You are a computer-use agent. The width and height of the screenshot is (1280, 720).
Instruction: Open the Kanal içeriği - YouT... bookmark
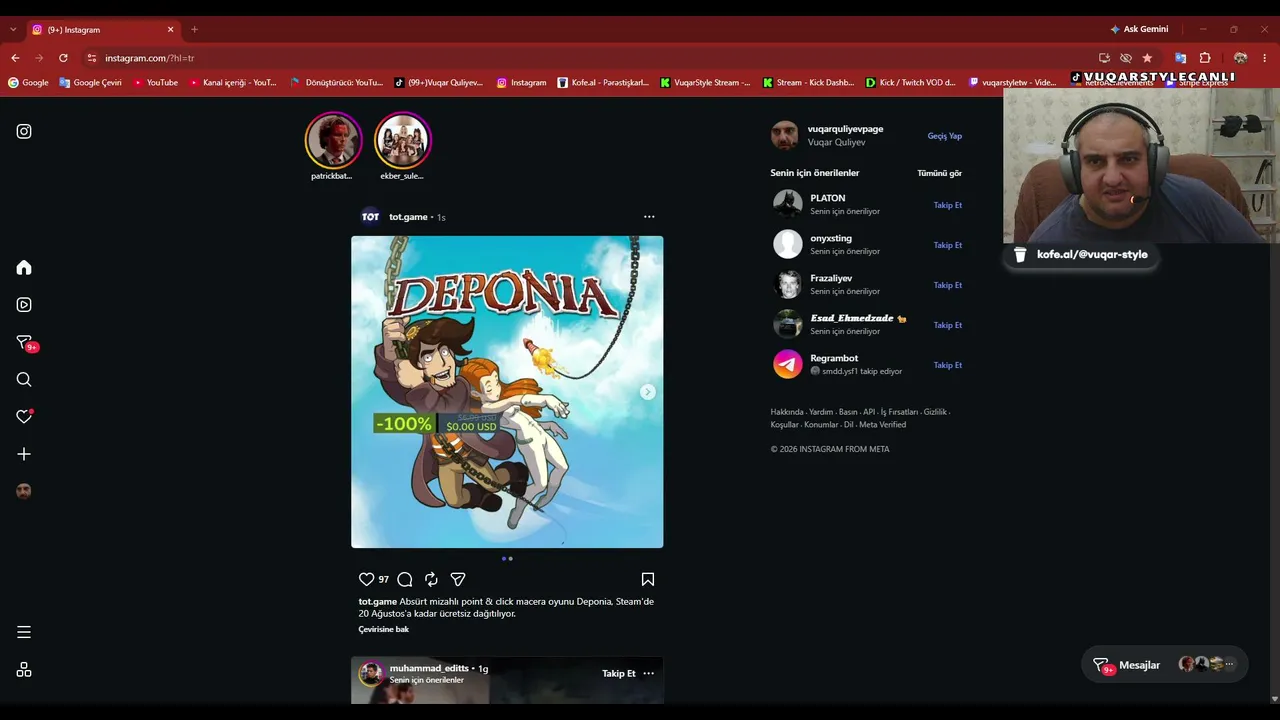click(233, 83)
